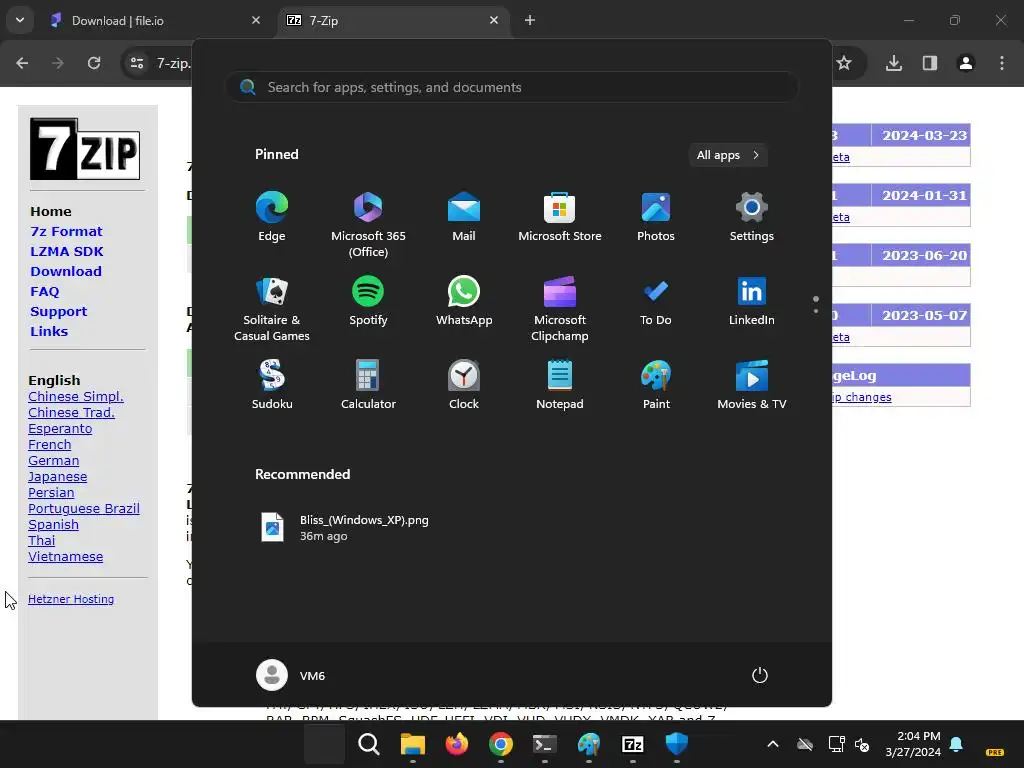Open 7-Zip from the taskbar
Image resolution: width=1024 pixels, height=768 pixels.
(632, 744)
